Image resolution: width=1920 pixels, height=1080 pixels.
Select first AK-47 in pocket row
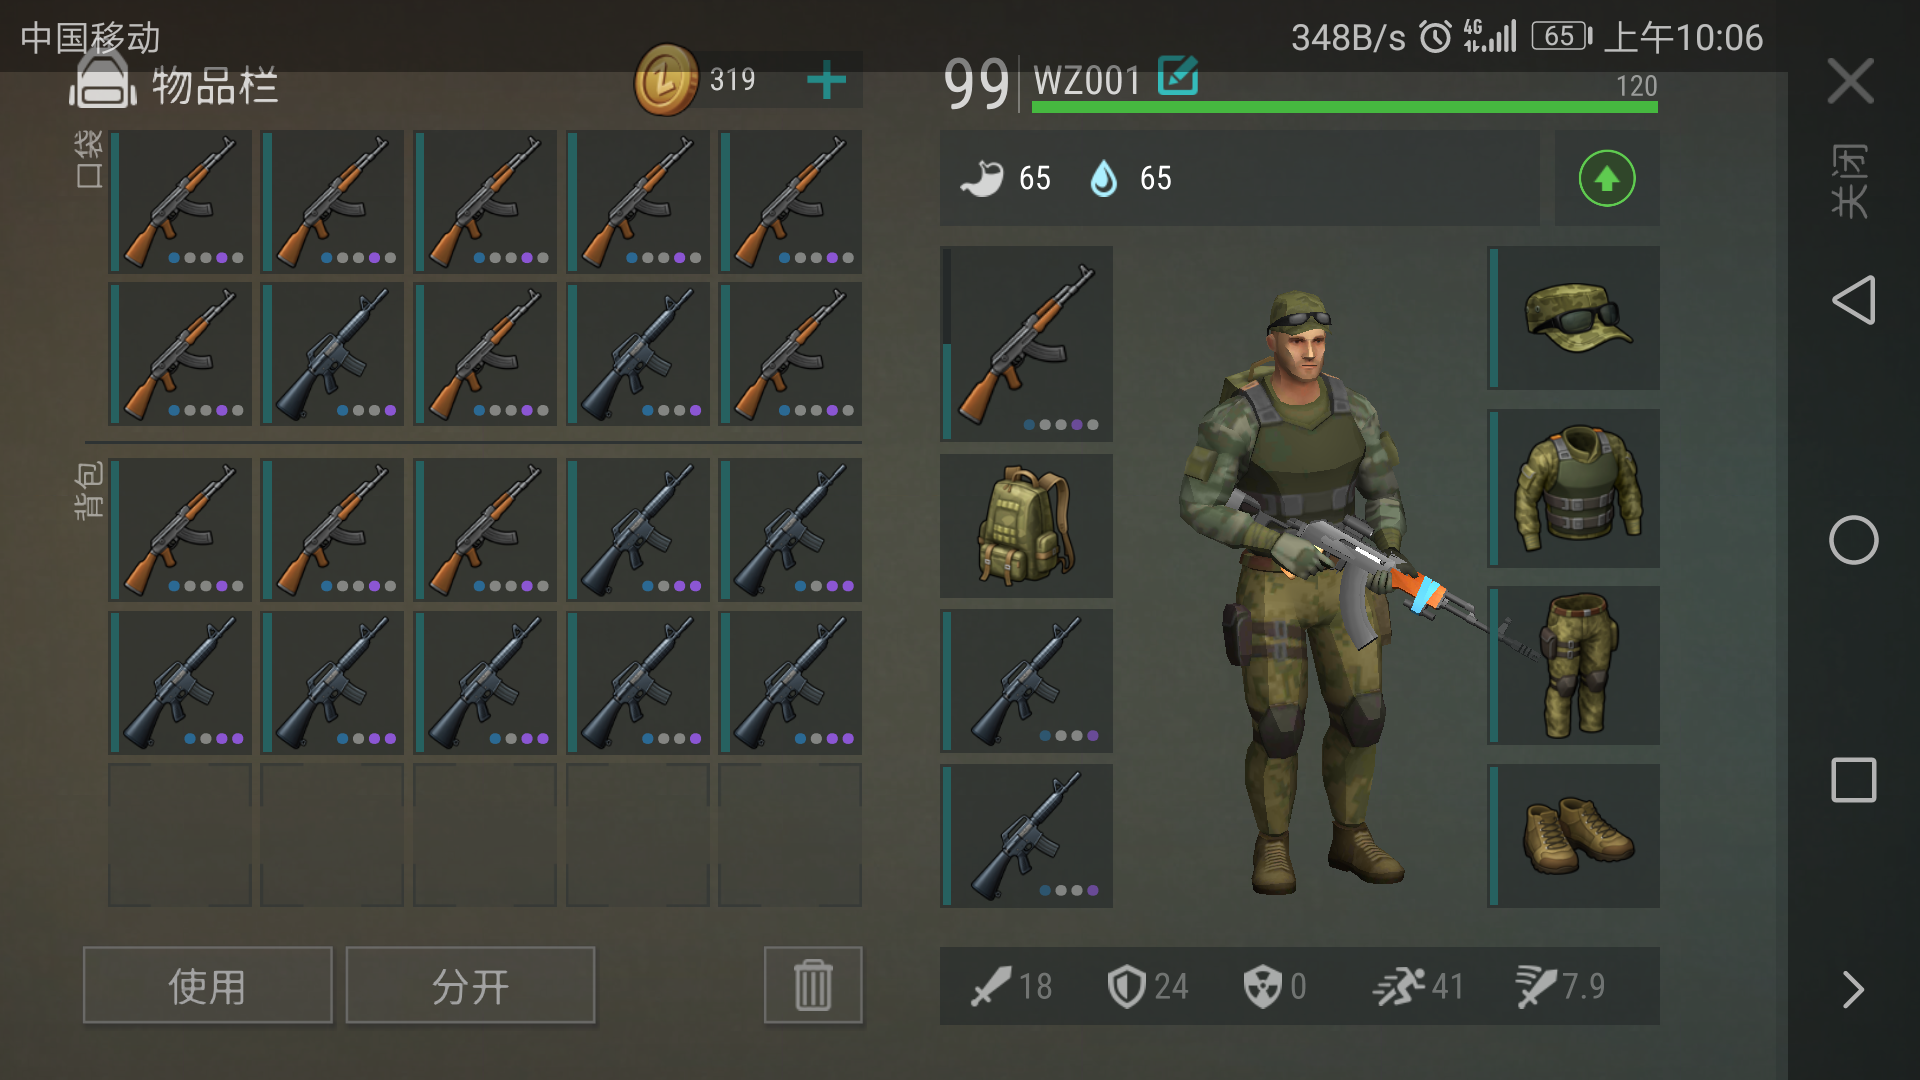[x=180, y=201]
